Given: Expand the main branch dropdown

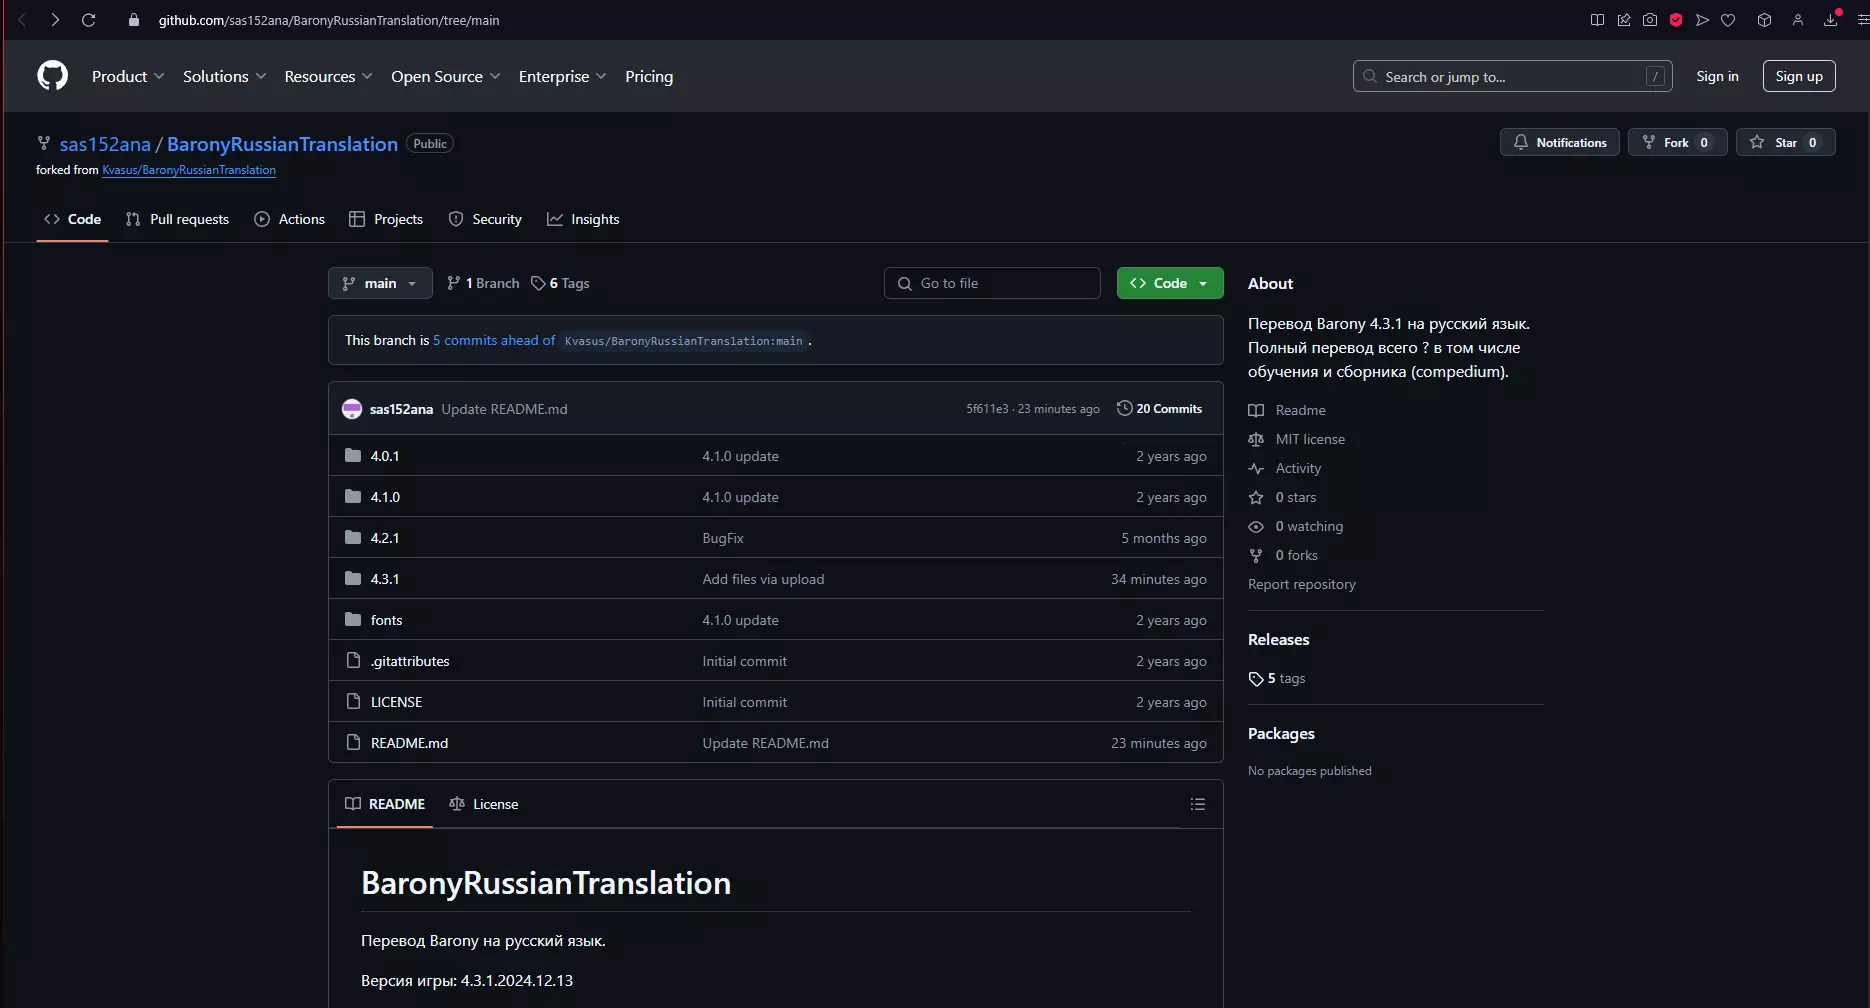Looking at the screenshot, I should [x=380, y=283].
